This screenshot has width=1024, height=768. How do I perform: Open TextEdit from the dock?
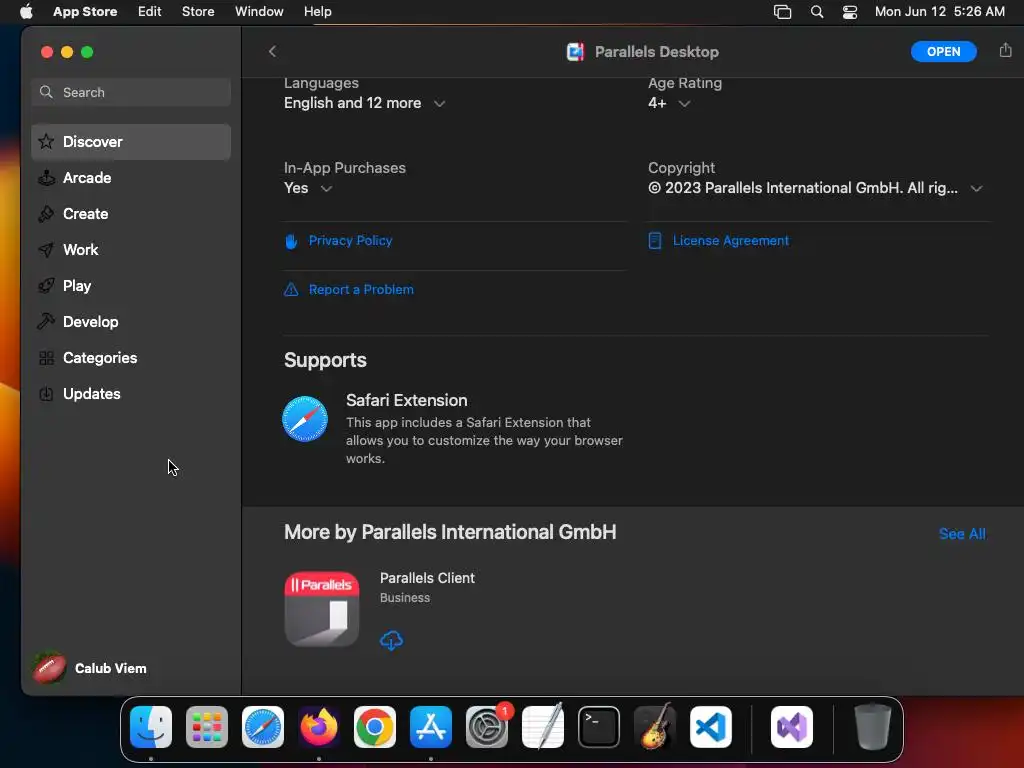click(543, 727)
